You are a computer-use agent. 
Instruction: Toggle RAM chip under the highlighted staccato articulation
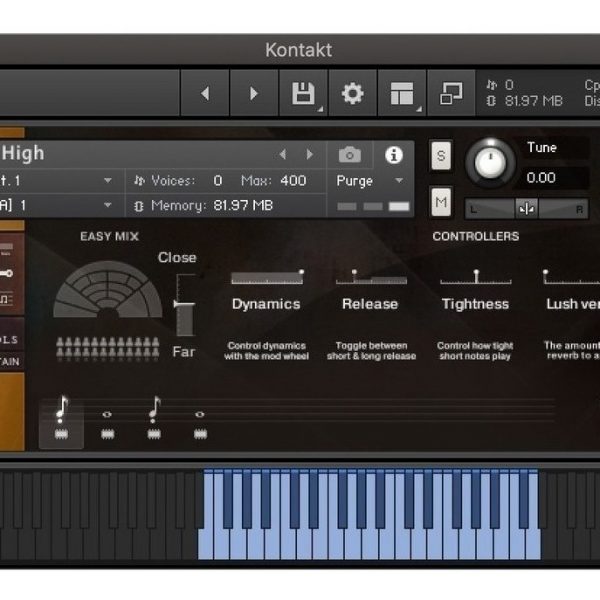point(61,434)
